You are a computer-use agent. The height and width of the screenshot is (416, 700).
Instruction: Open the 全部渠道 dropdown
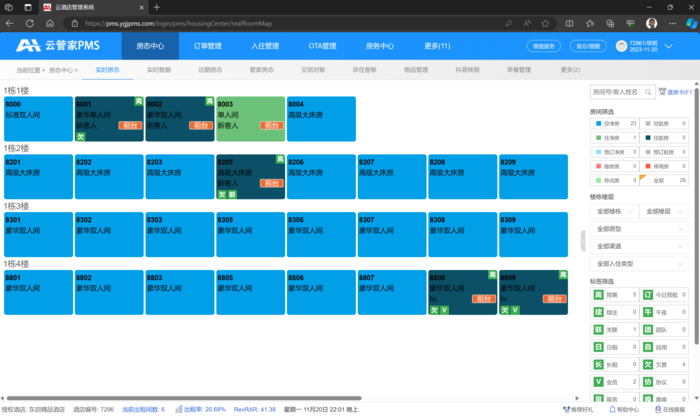(x=639, y=246)
